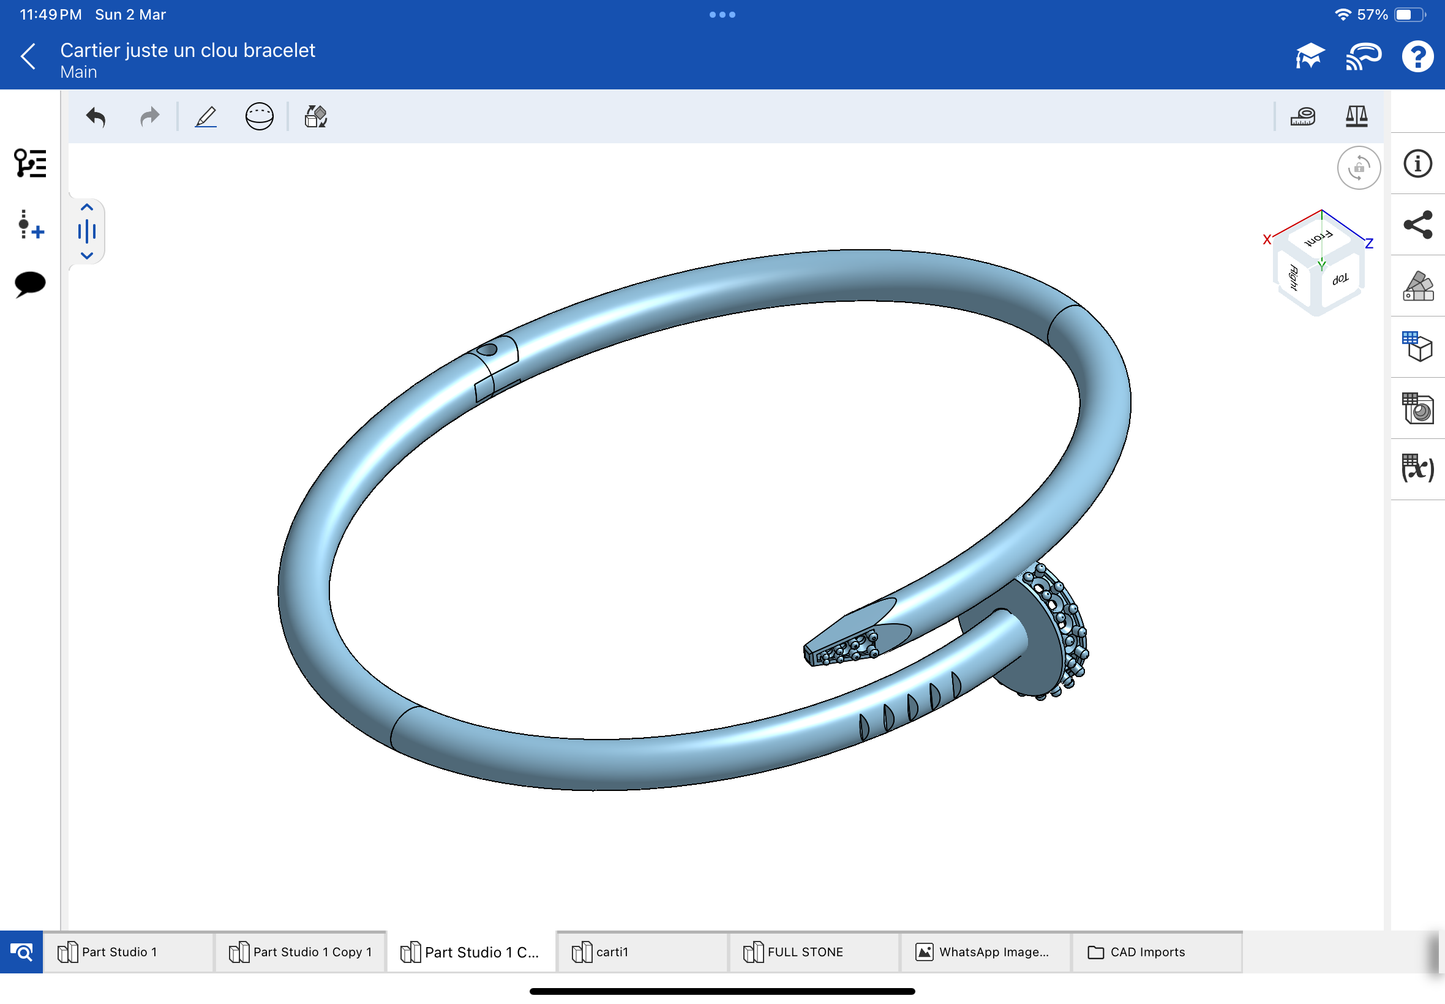Click the redo arrow in toolbar
Viewport: 1445px width, 1004px height.
149,117
